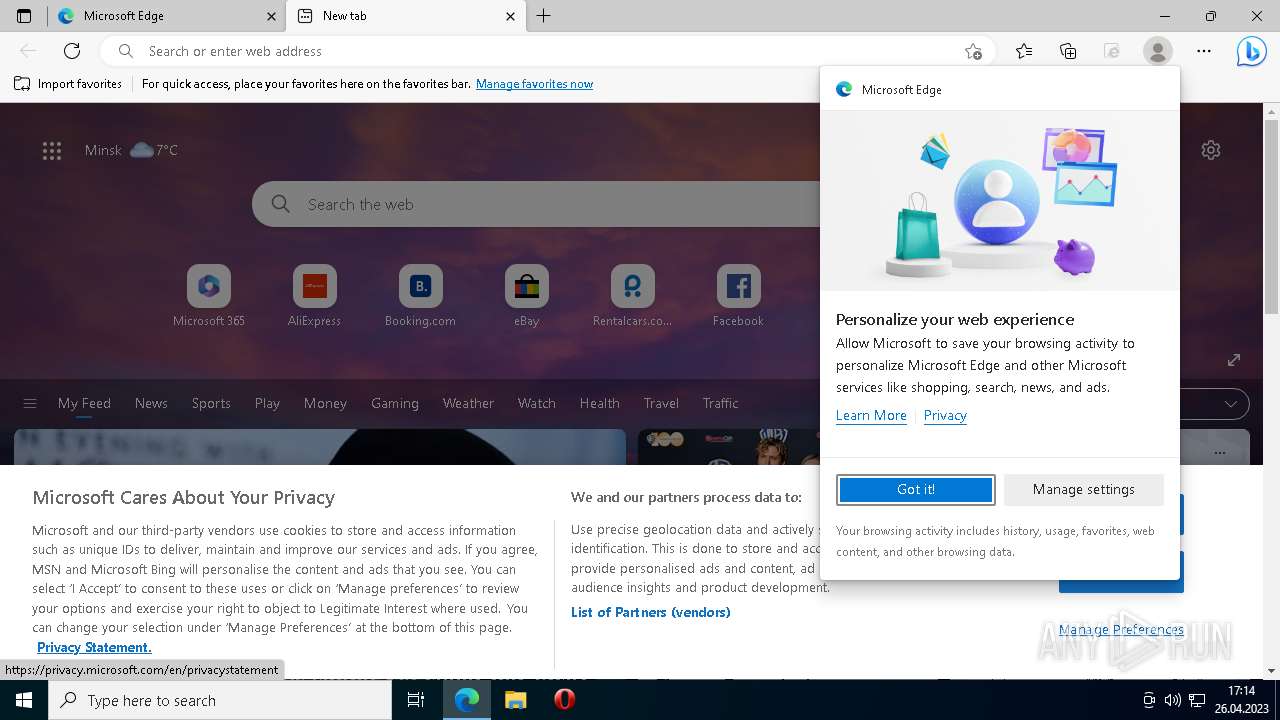Open File Explorer from taskbar
This screenshot has height=720, width=1280.
(515, 700)
